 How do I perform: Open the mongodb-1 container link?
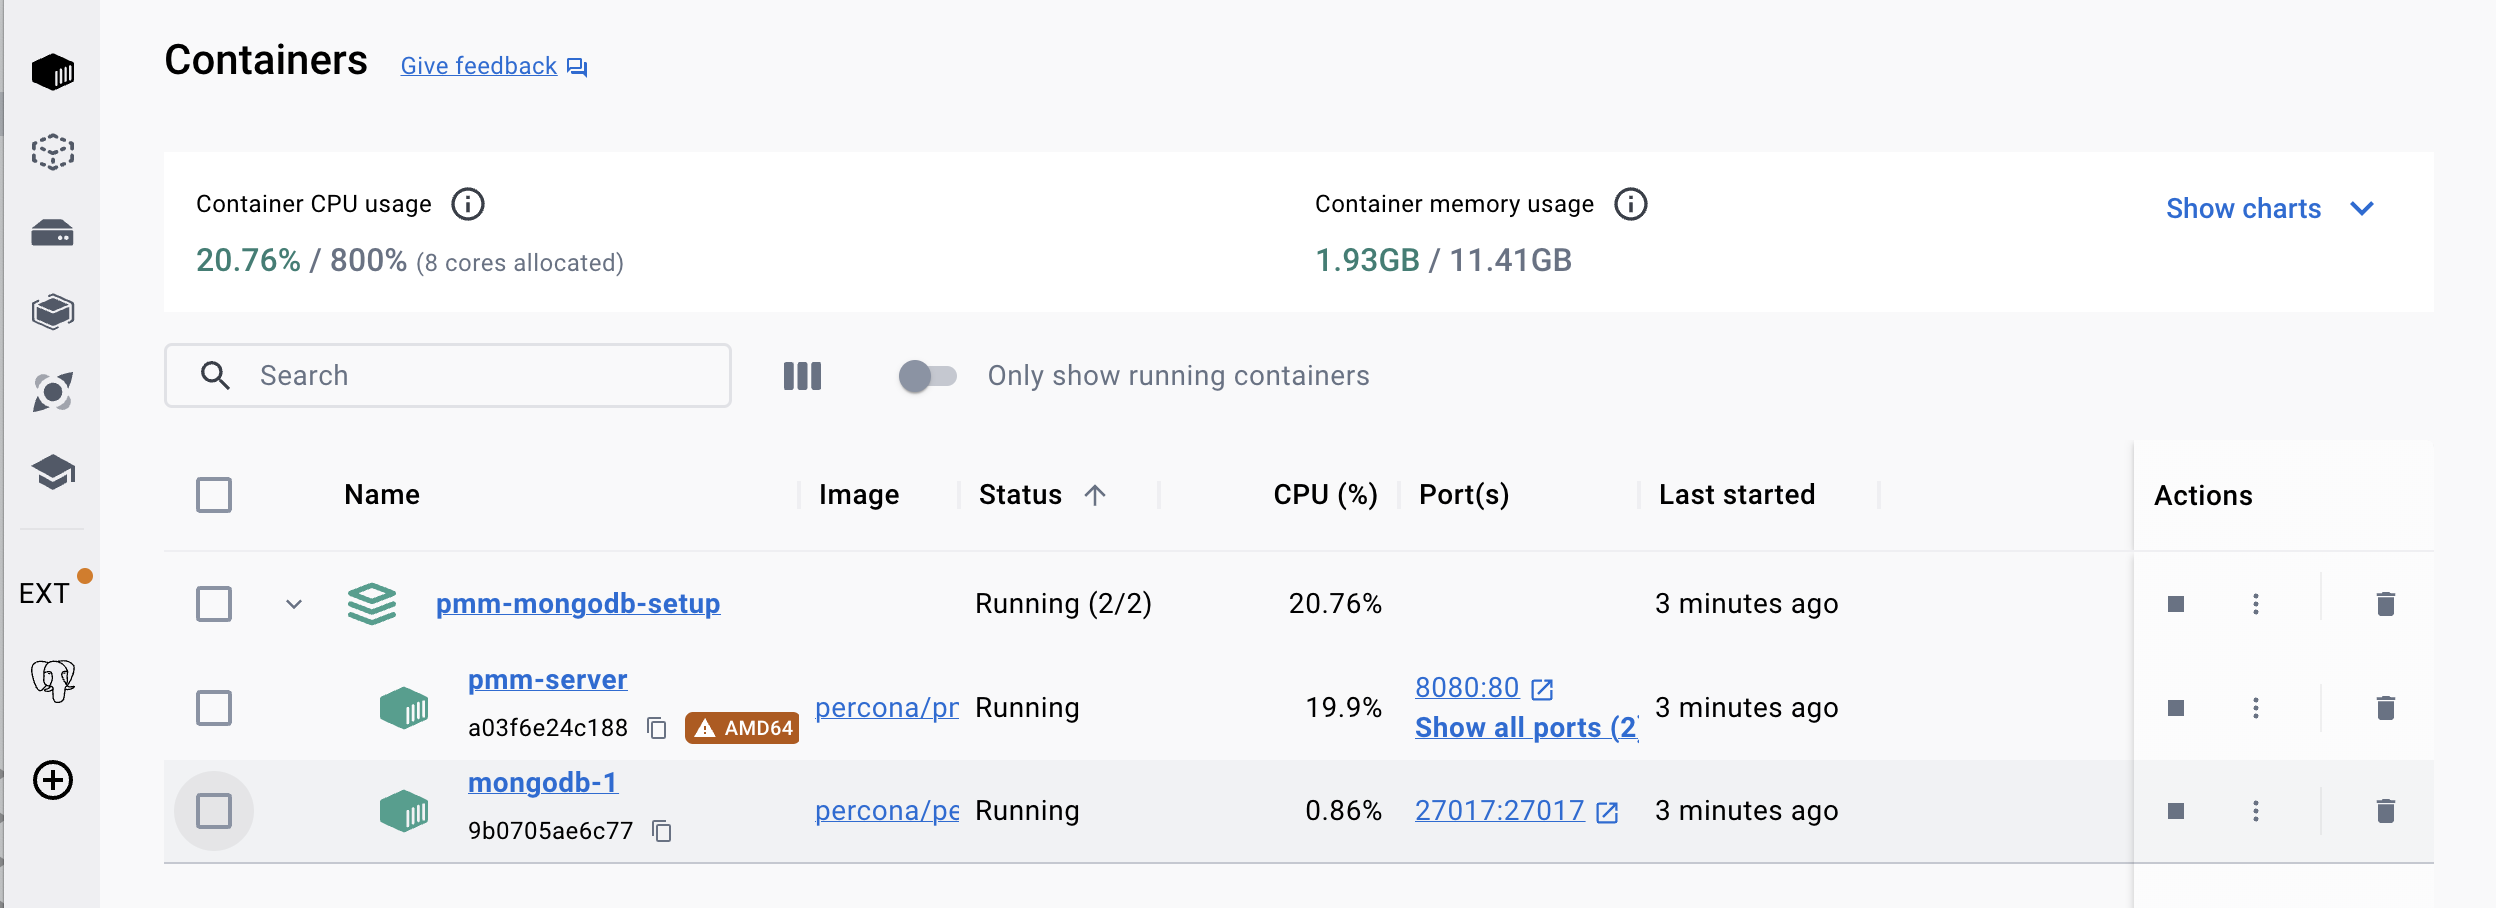point(543,783)
